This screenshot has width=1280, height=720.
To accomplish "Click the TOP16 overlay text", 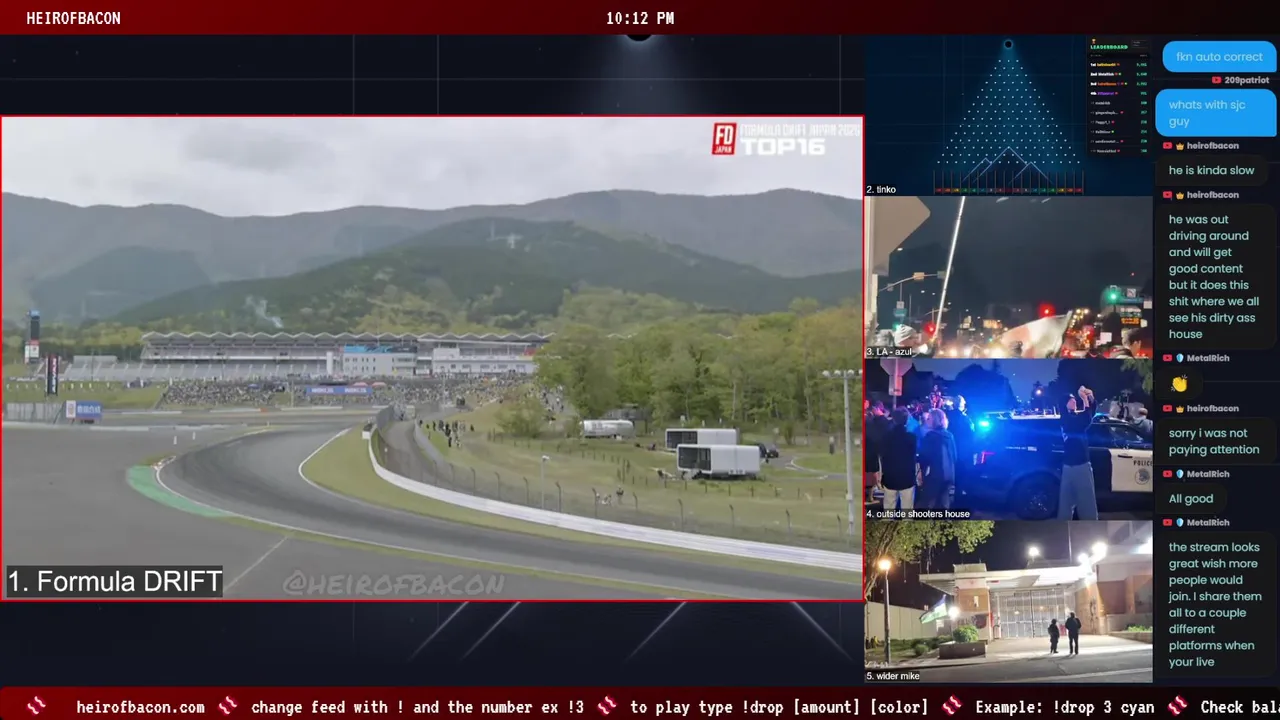I will (x=783, y=147).
